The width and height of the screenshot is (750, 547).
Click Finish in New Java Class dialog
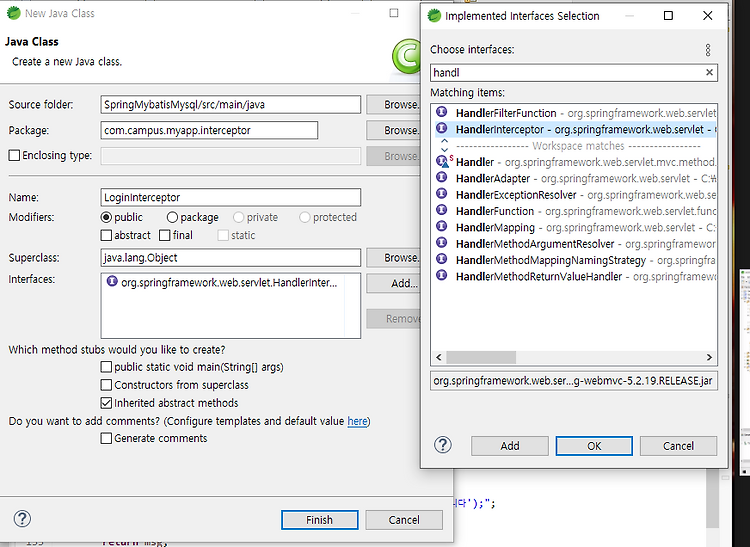[x=320, y=520]
